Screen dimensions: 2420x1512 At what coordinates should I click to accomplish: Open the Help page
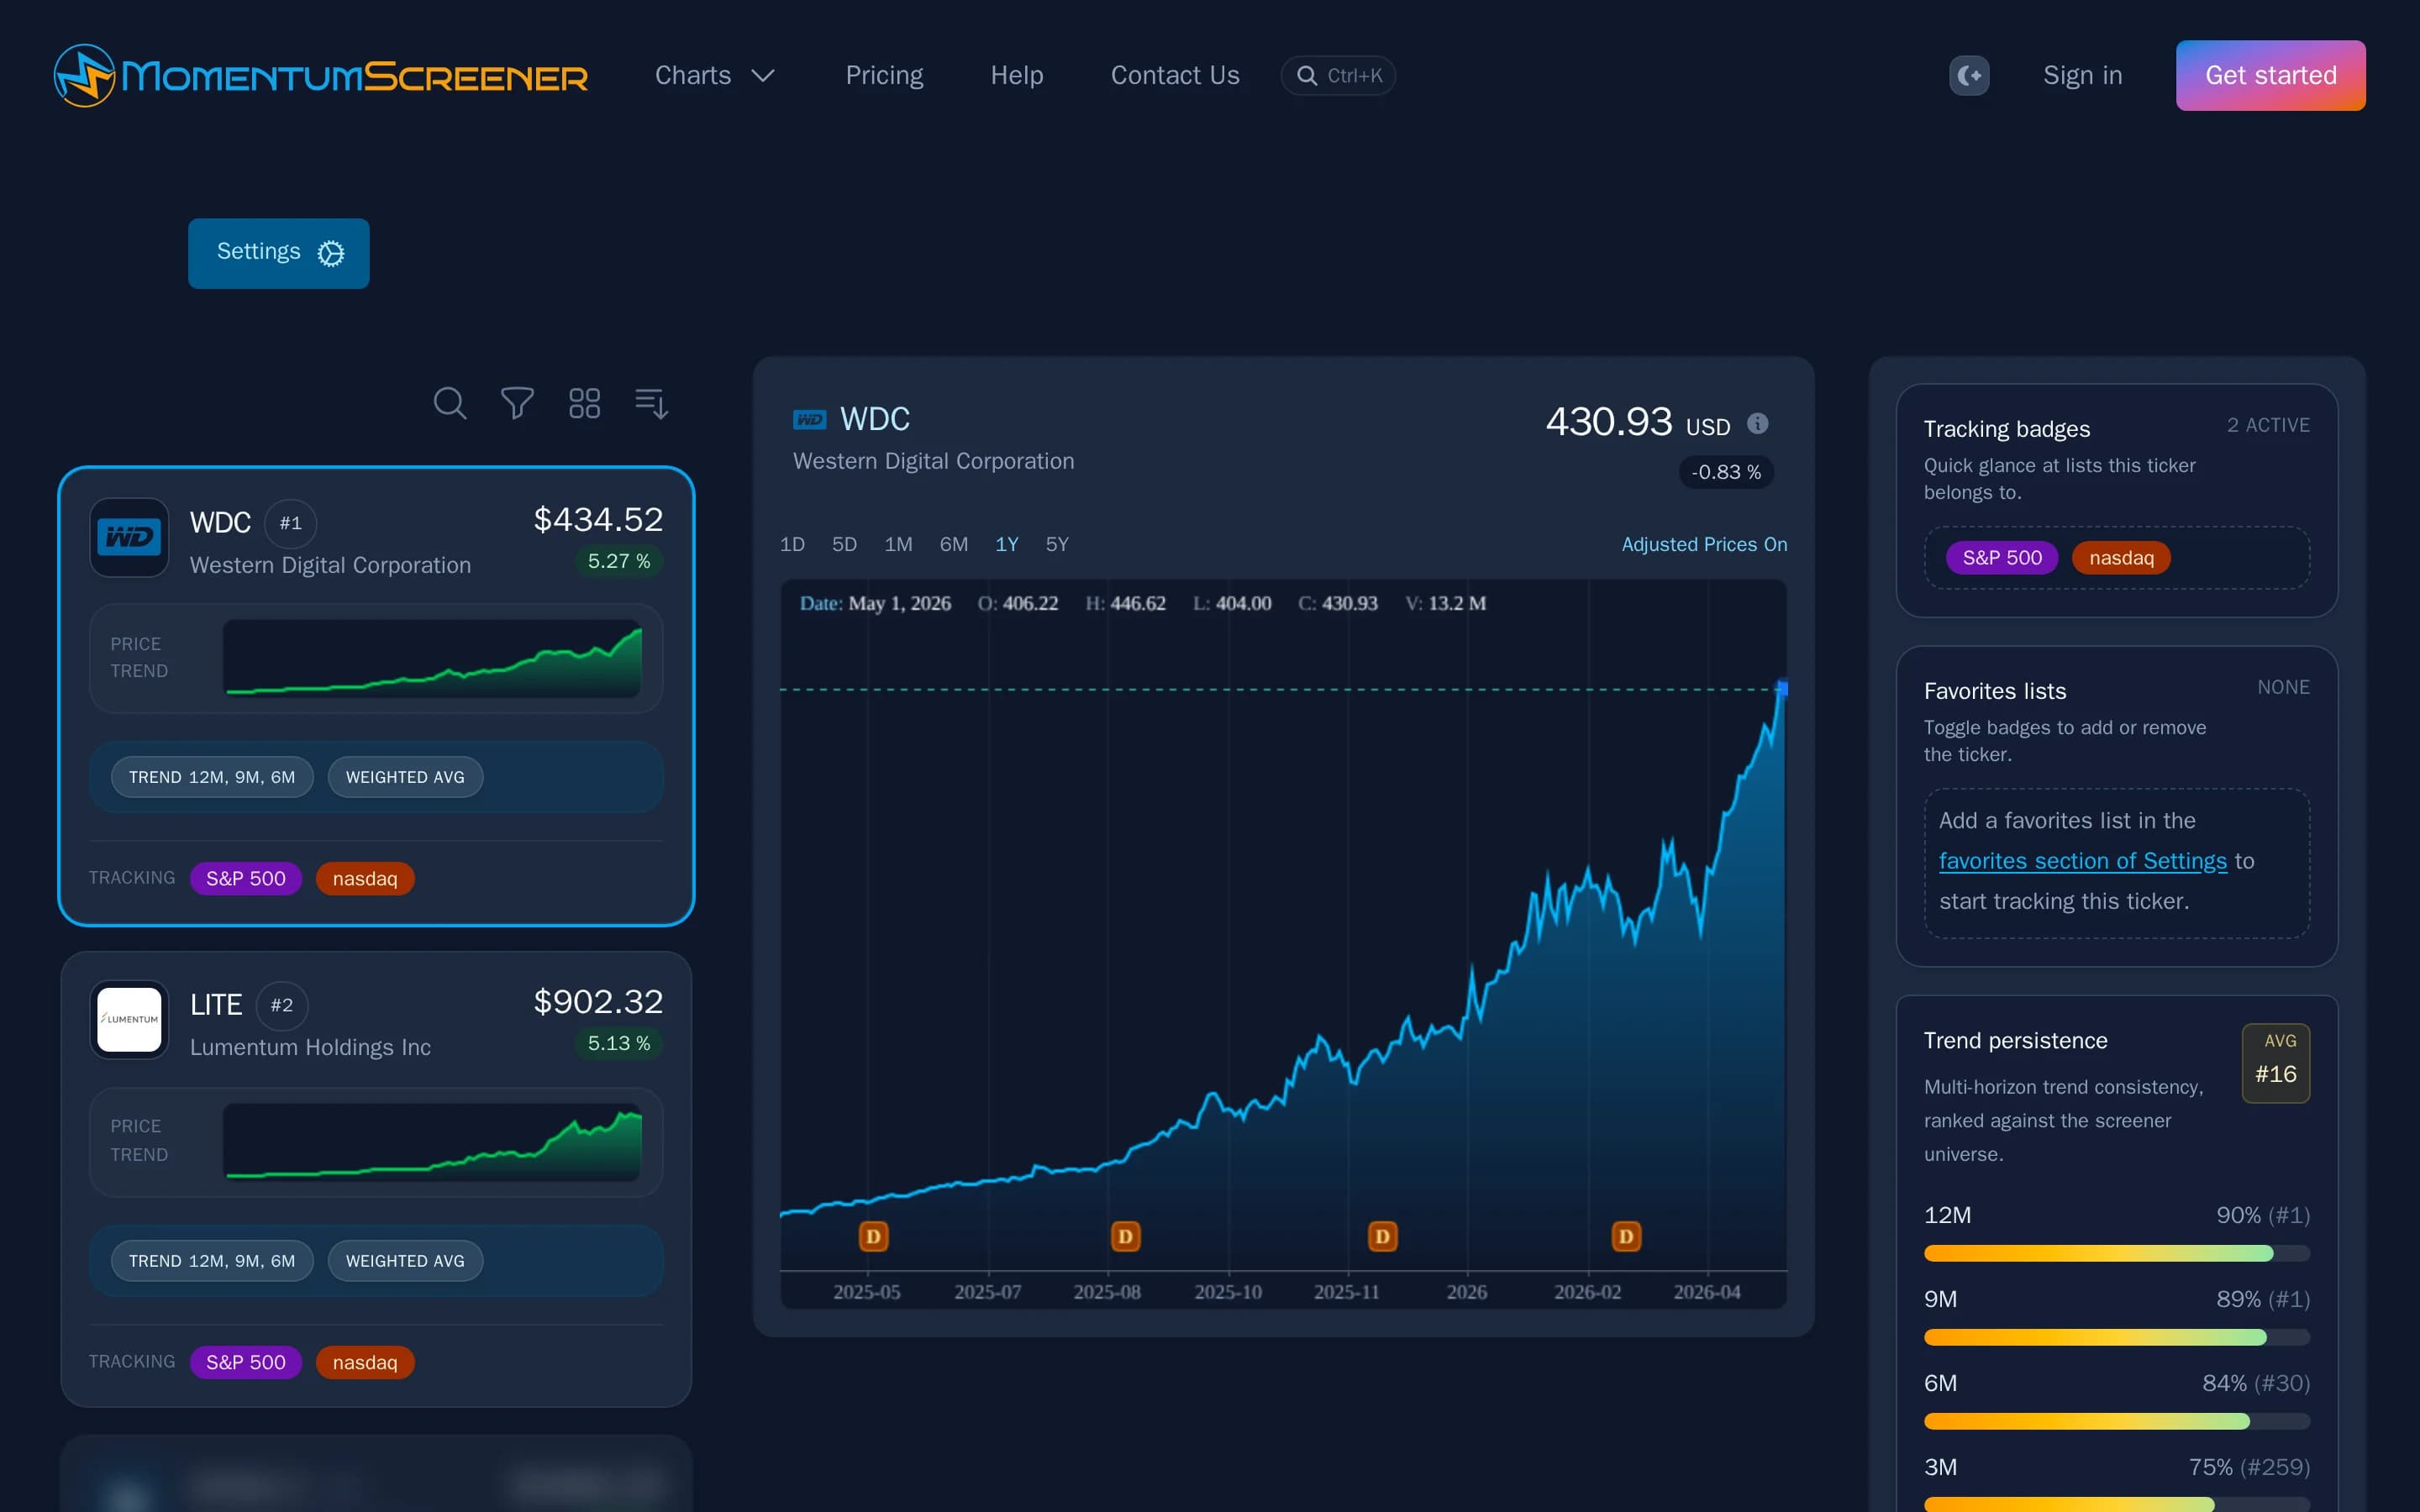pyautogui.click(x=1017, y=75)
